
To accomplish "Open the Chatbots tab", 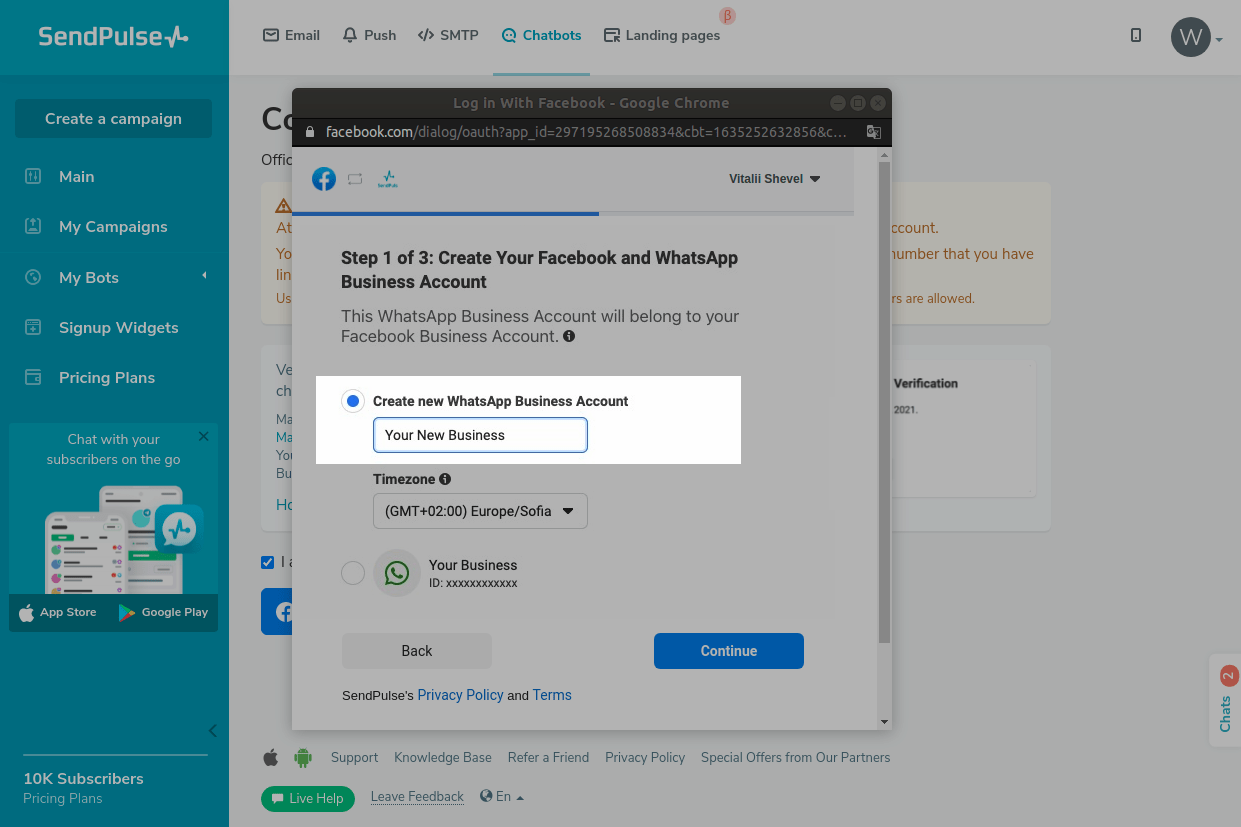I will (541, 35).
